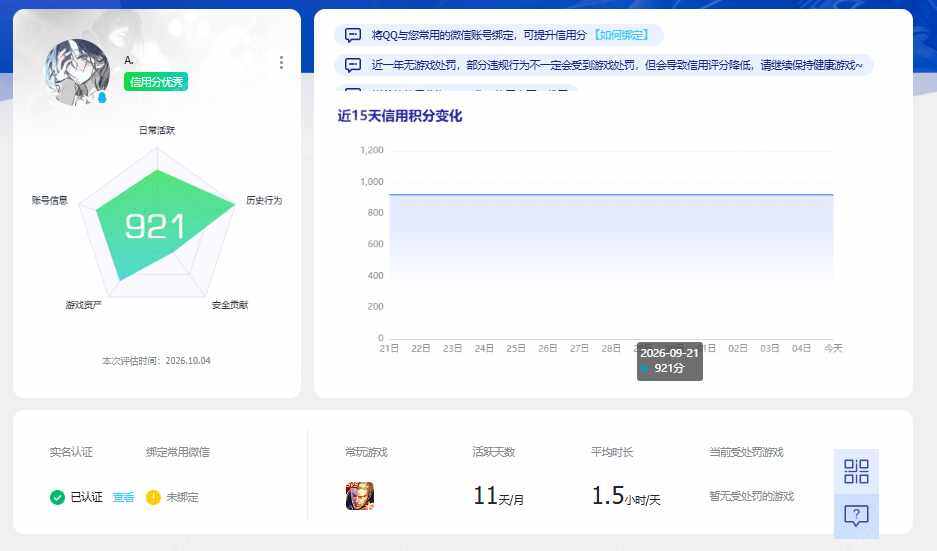Click the yellow unbound warning icon
937x551 pixels.
154,497
